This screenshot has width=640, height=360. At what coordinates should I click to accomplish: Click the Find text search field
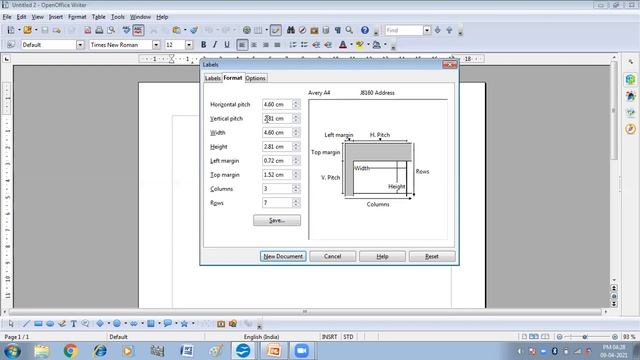click(404, 30)
